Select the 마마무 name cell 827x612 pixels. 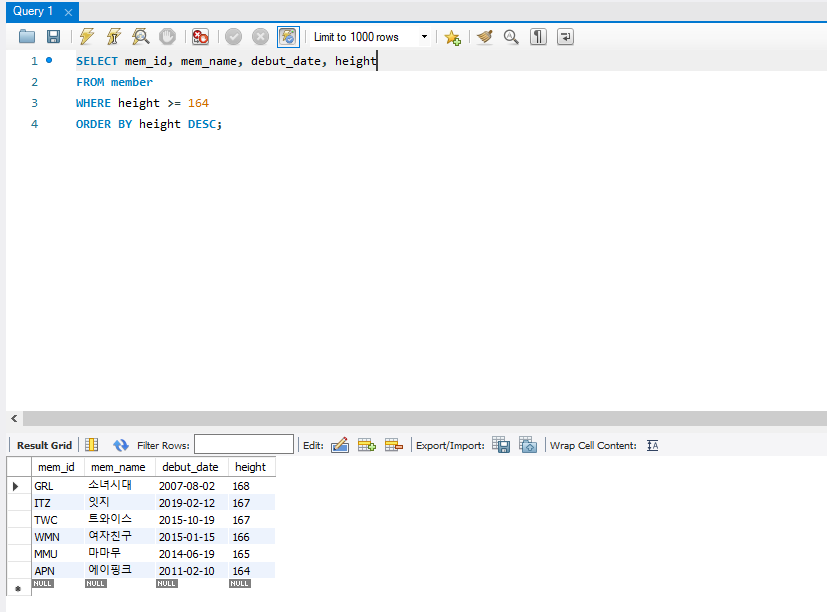(x=120, y=553)
